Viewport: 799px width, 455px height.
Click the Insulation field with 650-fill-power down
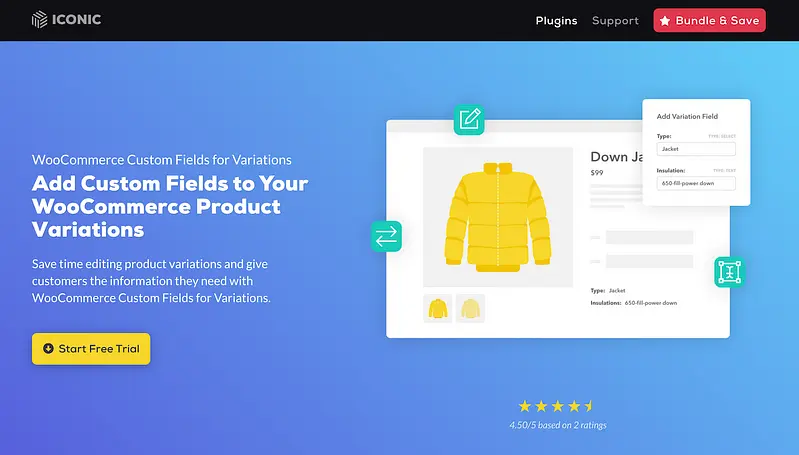click(696, 183)
